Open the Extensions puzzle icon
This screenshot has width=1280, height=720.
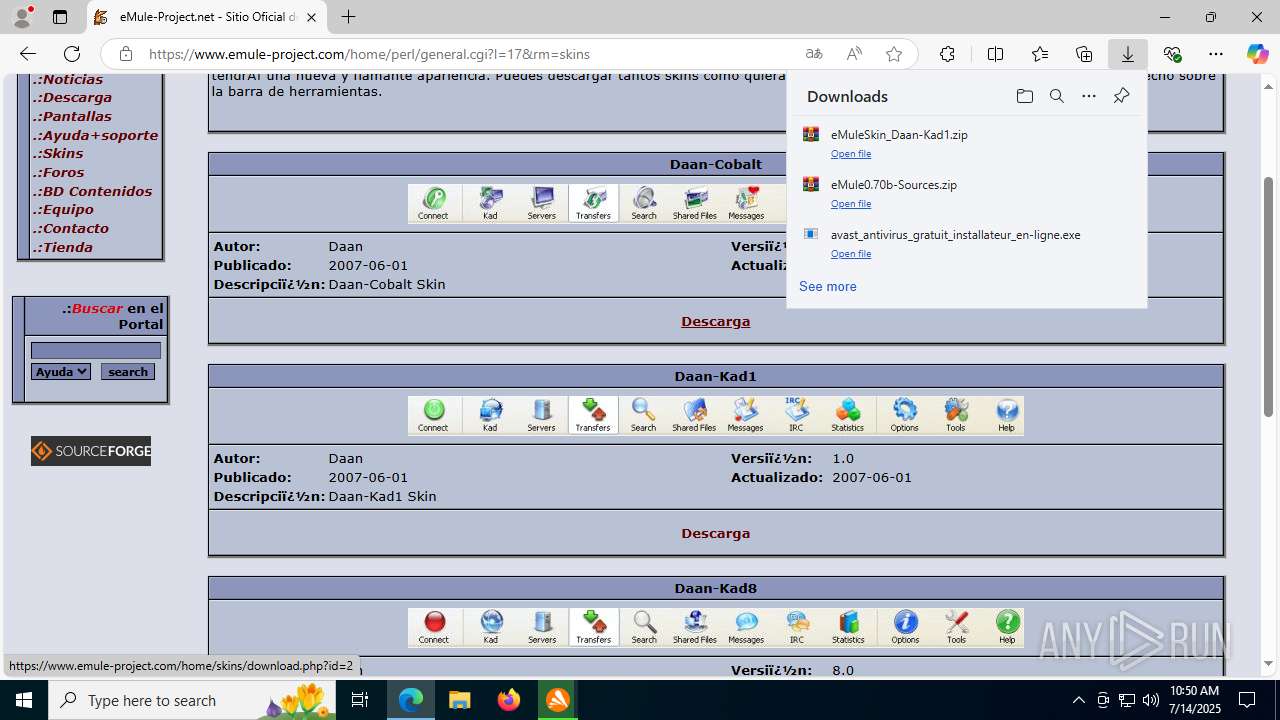[947, 54]
